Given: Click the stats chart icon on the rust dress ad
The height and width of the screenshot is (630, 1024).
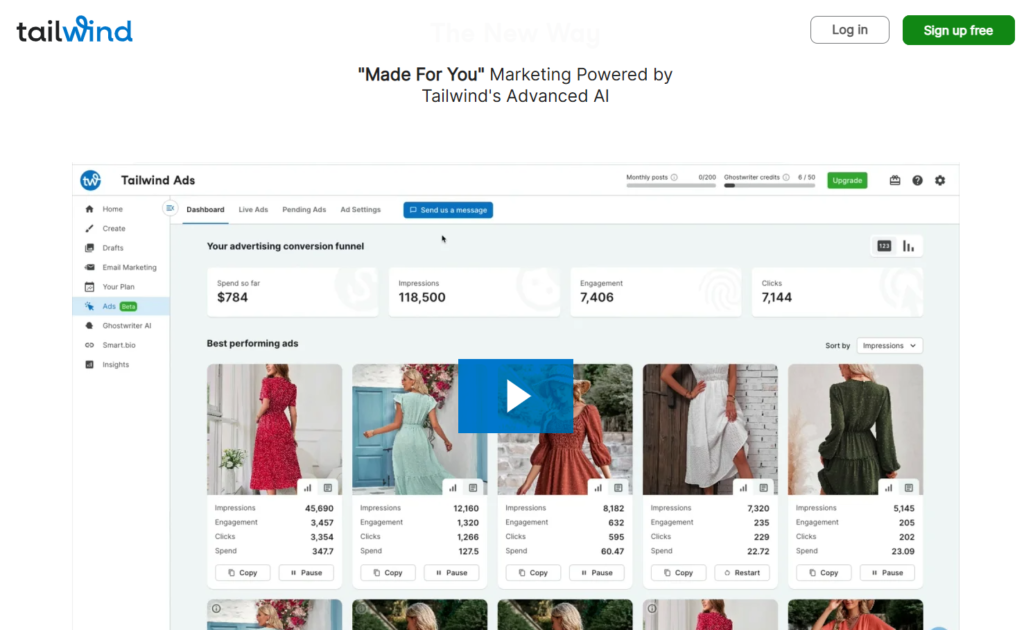Looking at the screenshot, I should 598,488.
